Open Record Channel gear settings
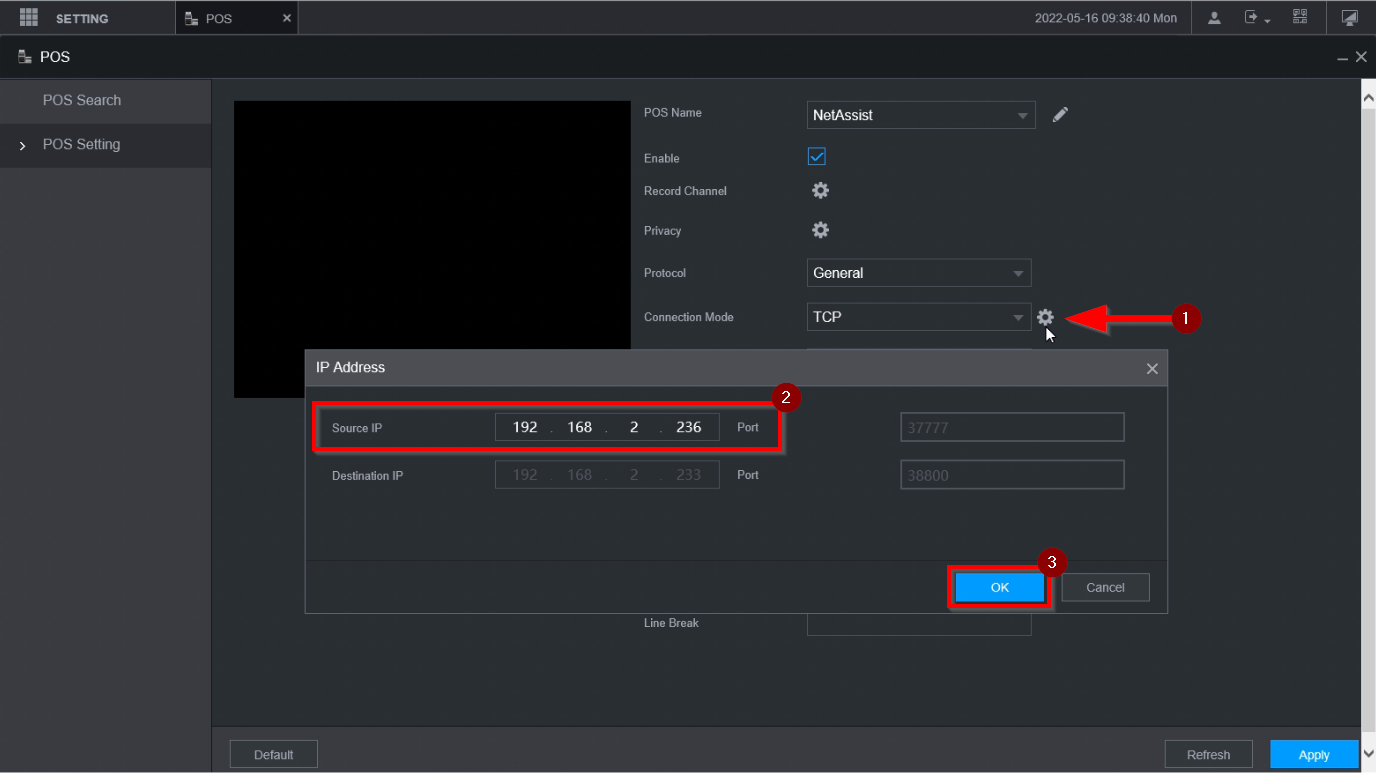The height and width of the screenshot is (773, 1376). 820,191
